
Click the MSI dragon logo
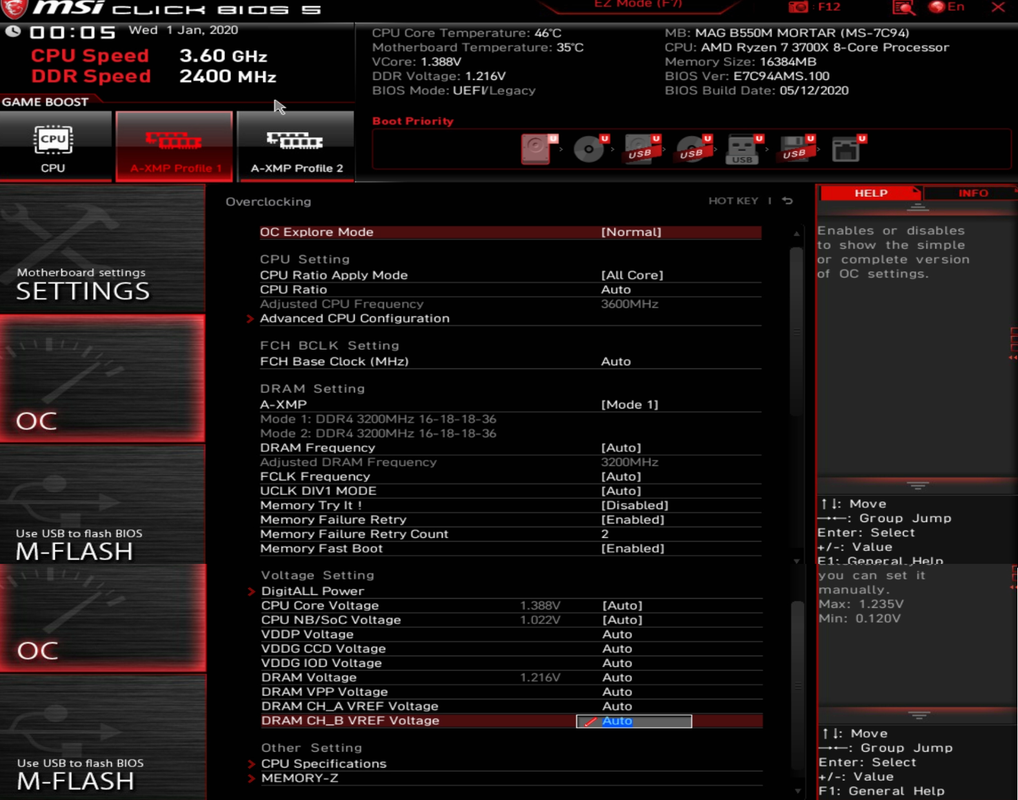[x=14, y=8]
